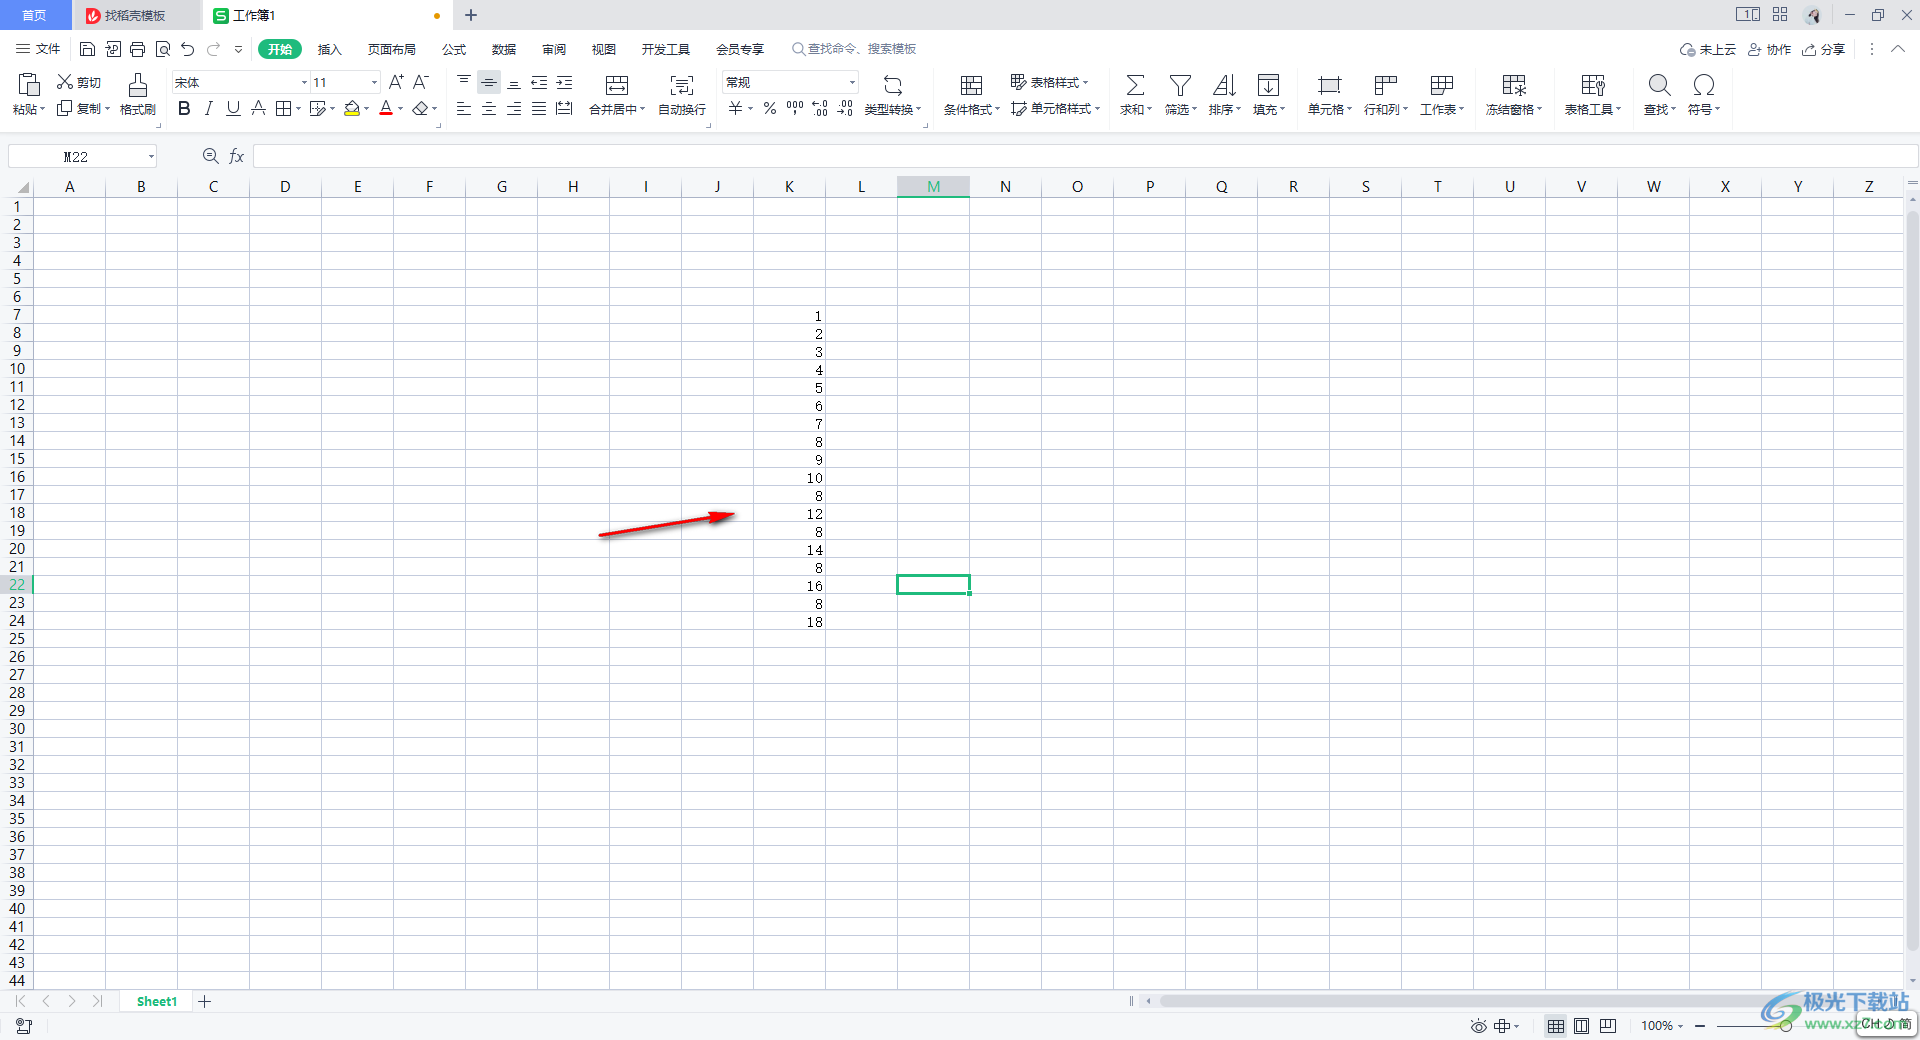Switch to the 数据 Data tab

pyautogui.click(x=504, y=49)
